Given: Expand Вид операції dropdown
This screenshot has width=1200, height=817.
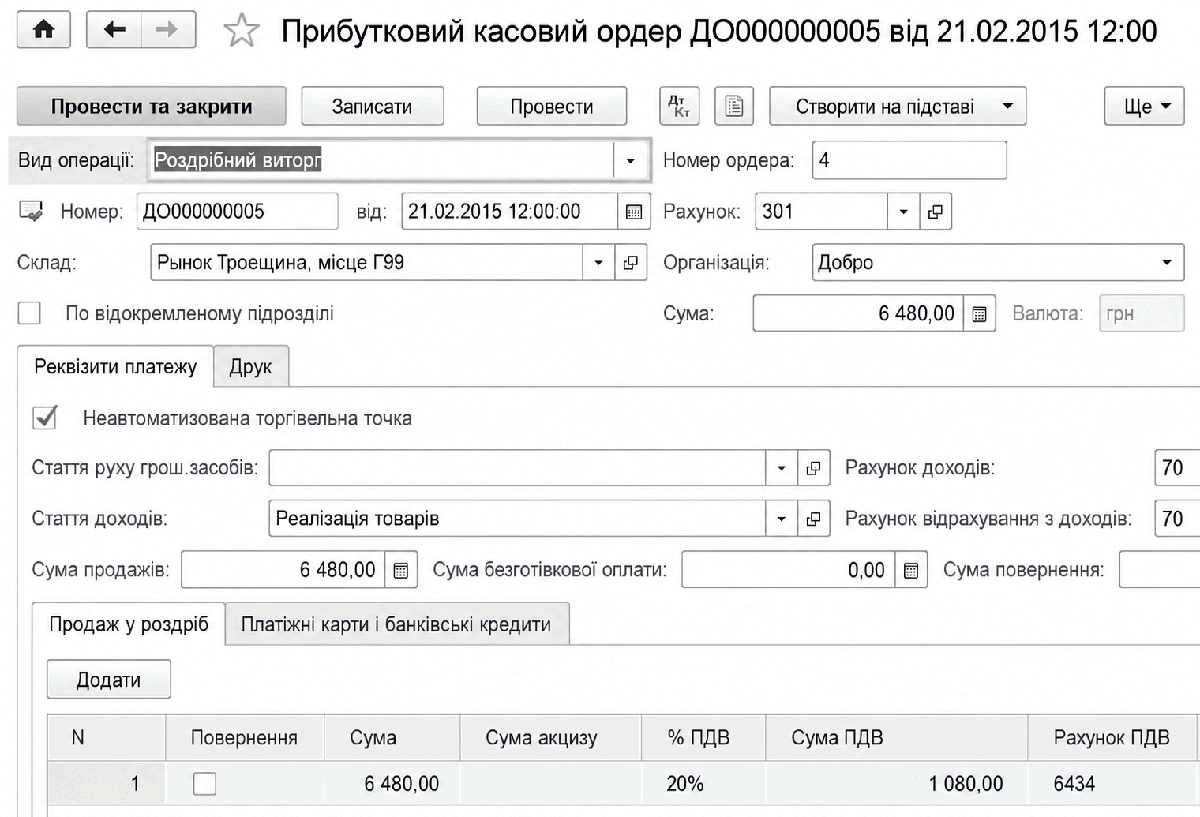Looking at the screenshot, I should tap(630, 161).
